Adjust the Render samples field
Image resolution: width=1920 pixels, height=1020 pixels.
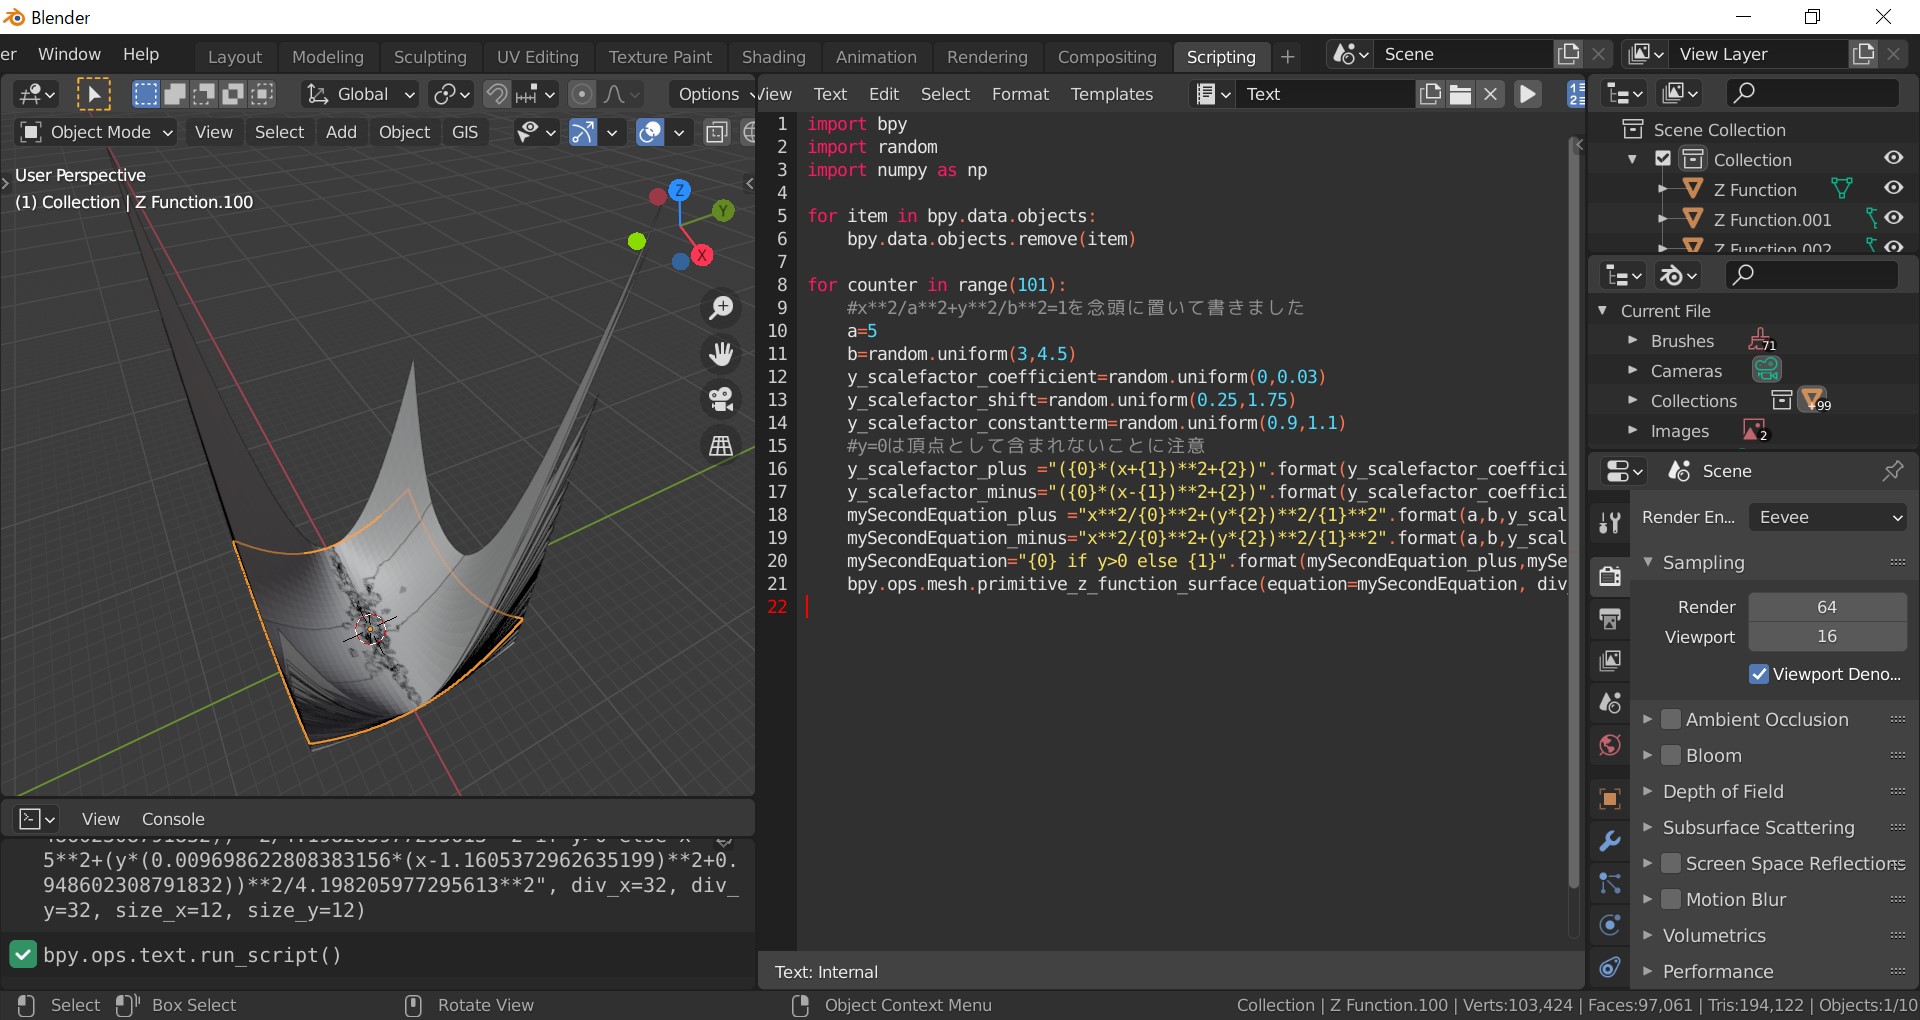(1826, 607)
